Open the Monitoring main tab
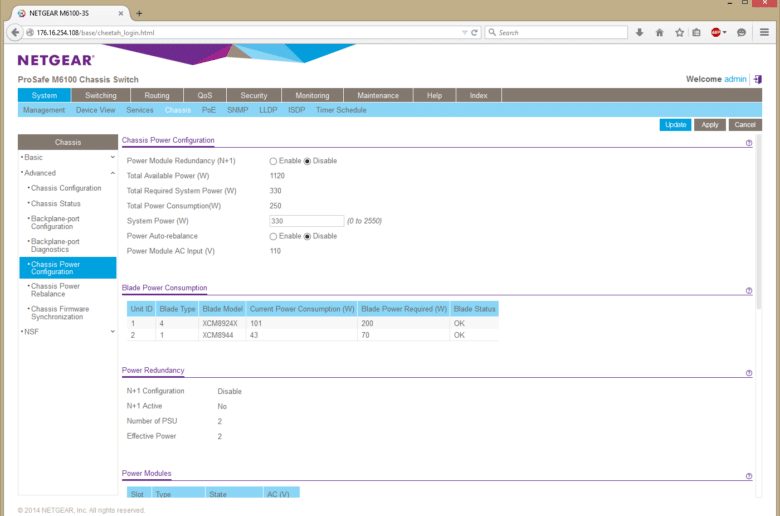The width and height of the screenshot is (780, 516). [x=312, y=95]
